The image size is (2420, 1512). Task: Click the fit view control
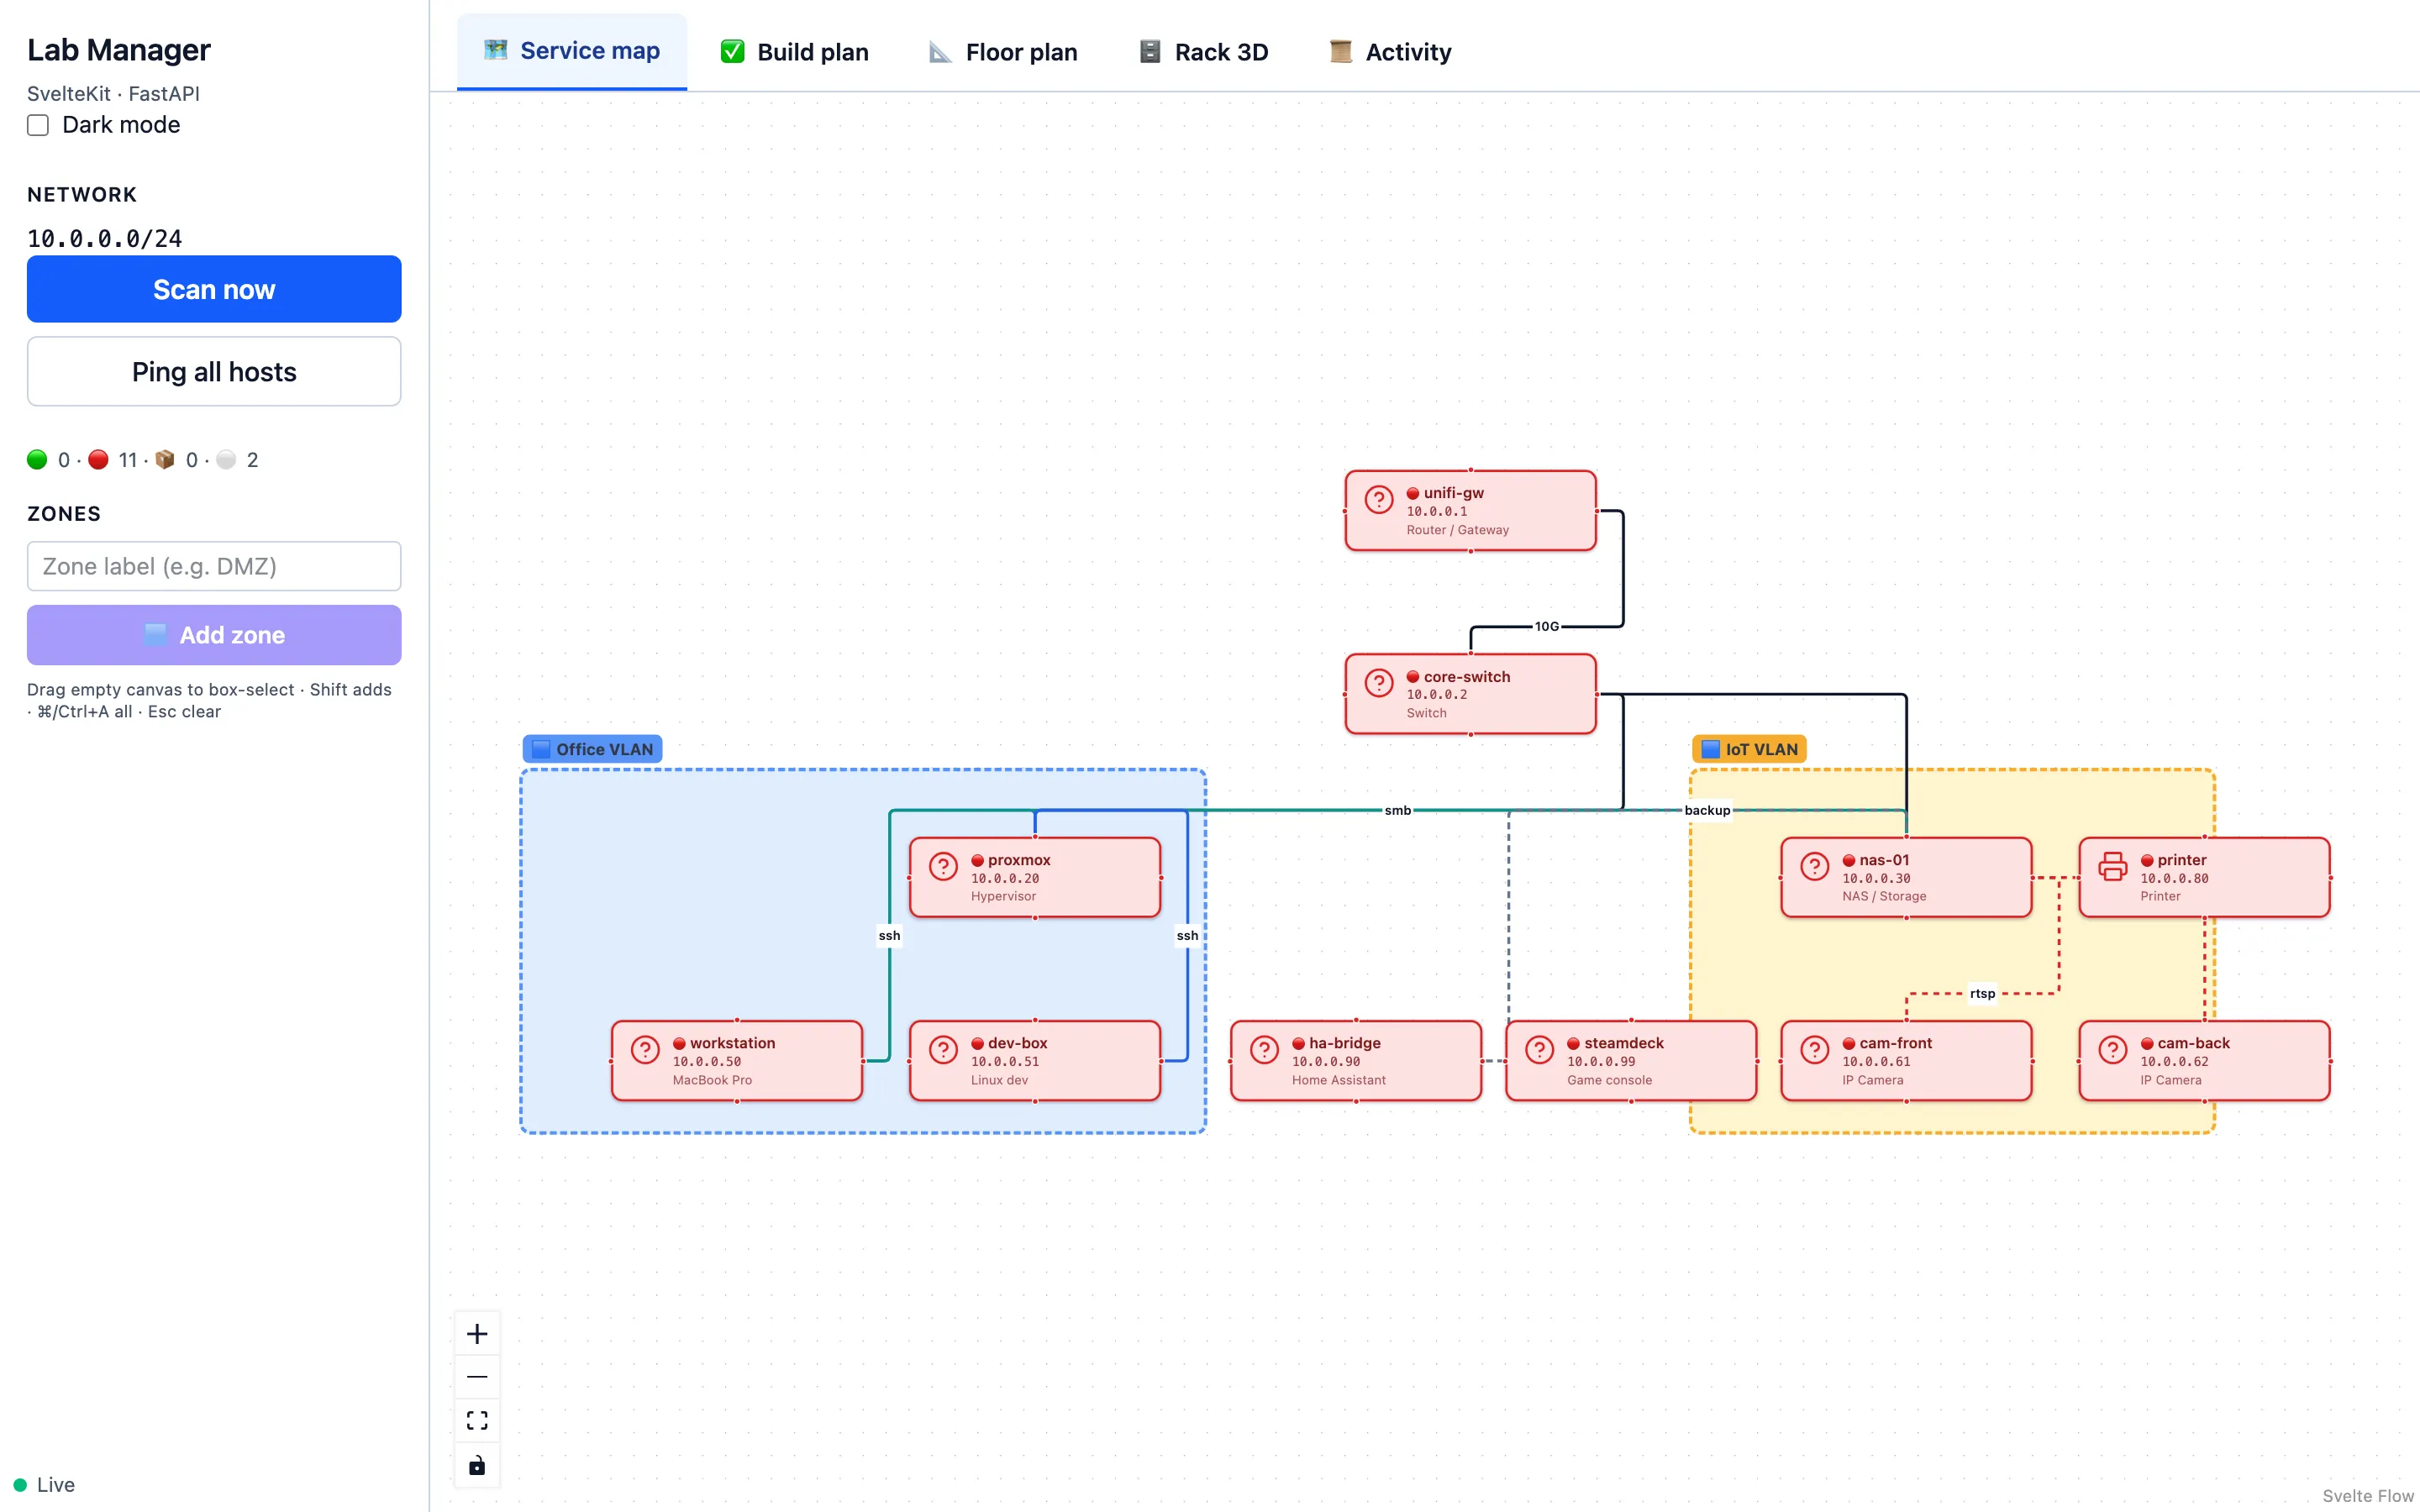tap(477, 1420)
